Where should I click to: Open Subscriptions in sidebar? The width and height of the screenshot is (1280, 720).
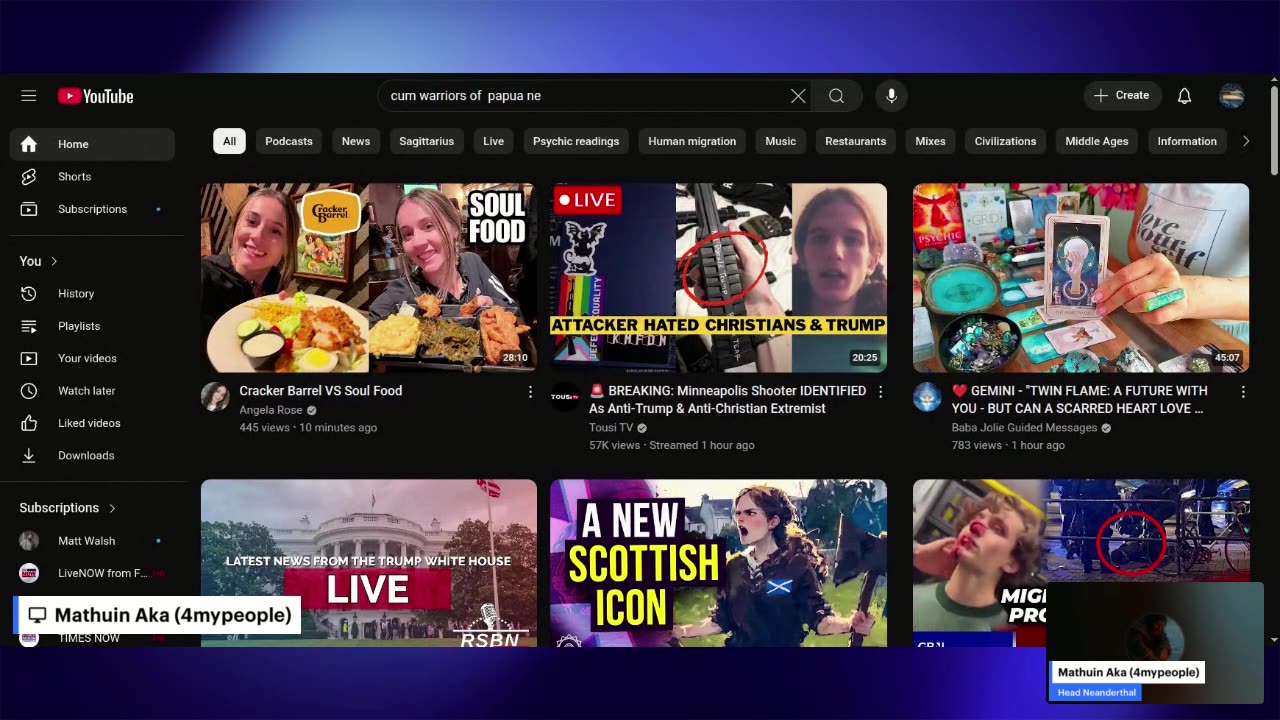click(93, 209)
